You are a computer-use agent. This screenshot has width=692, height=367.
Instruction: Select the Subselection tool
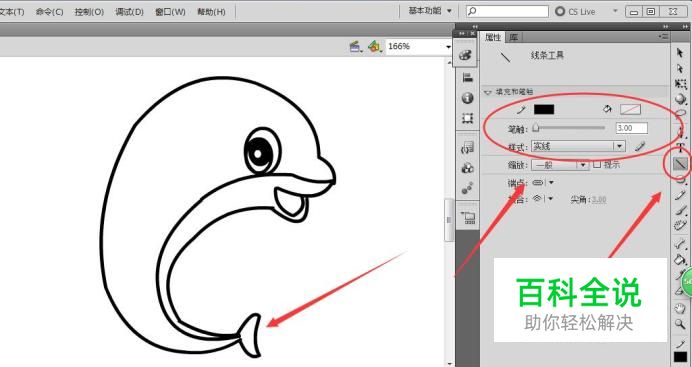[x=680, y=69]
